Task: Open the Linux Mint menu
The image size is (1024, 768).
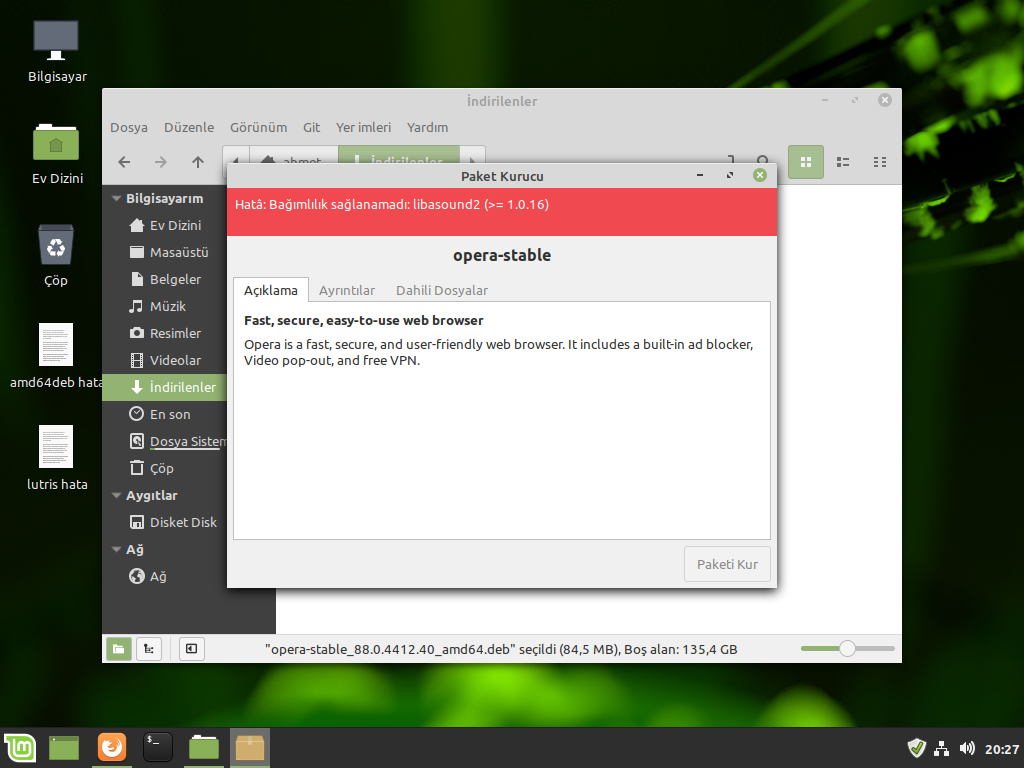Action: pyautogui.click(x=20, y=748)
